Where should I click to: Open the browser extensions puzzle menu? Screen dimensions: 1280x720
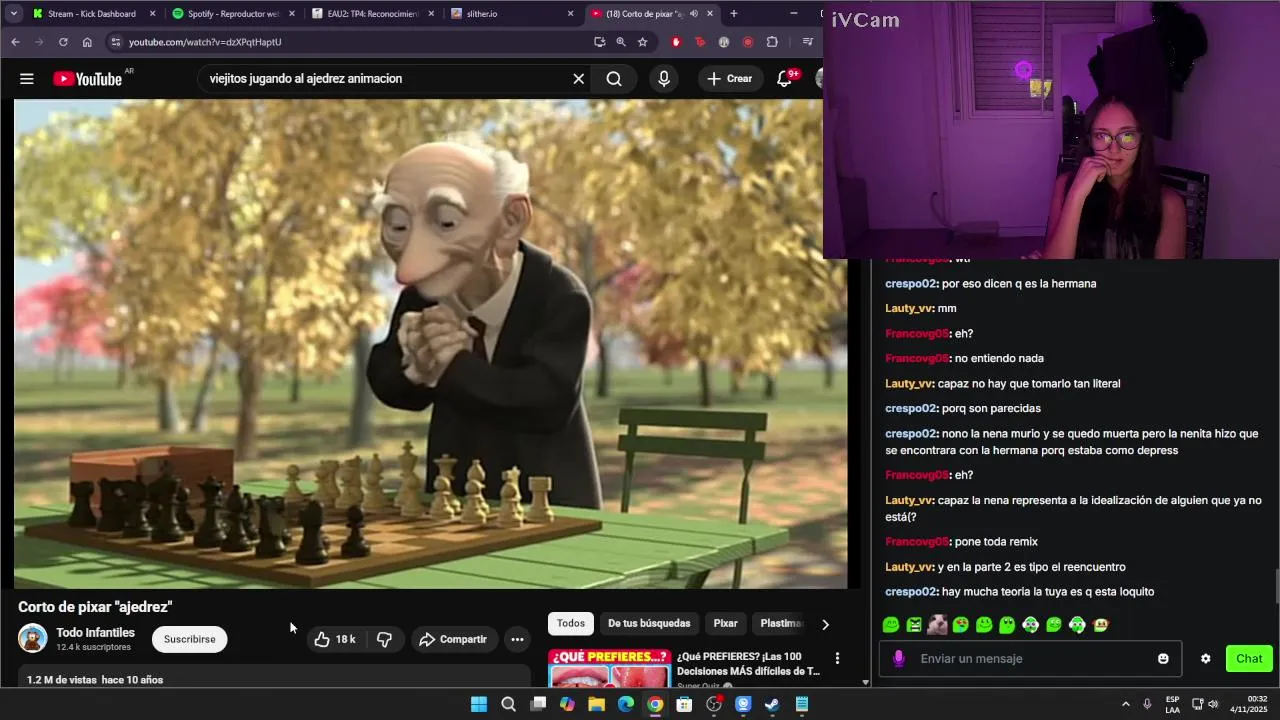pos(772,42)
